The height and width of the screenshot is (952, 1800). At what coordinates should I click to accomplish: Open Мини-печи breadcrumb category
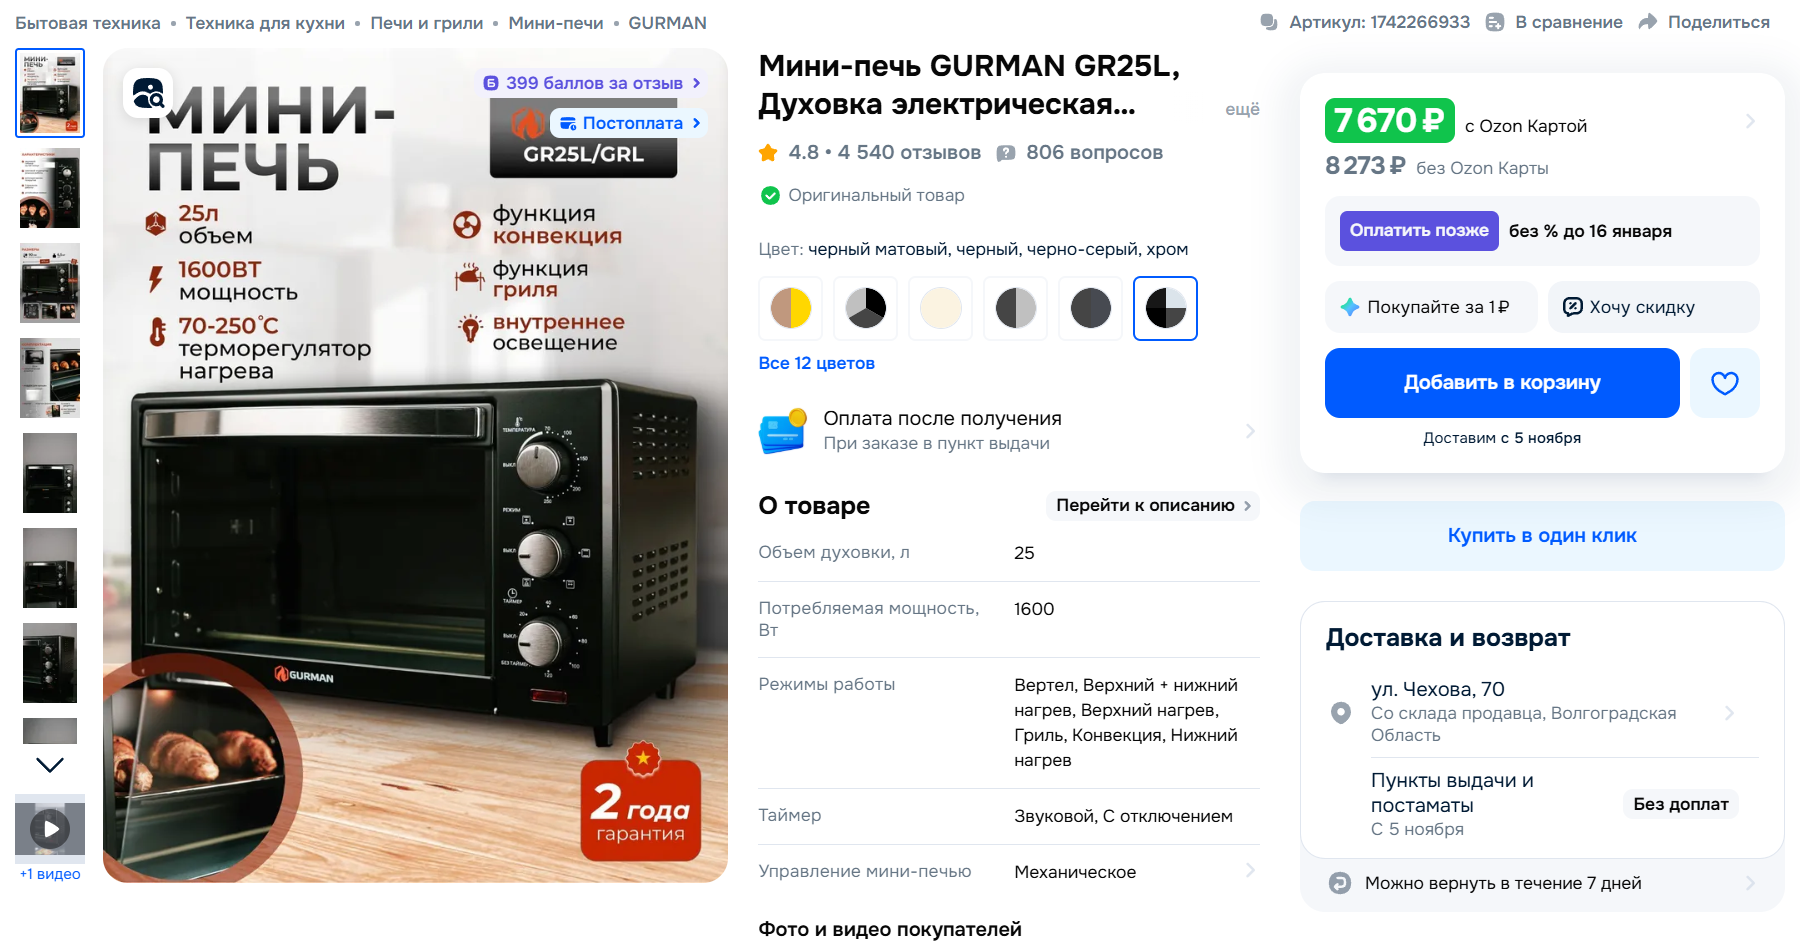(x=555, y=23)
